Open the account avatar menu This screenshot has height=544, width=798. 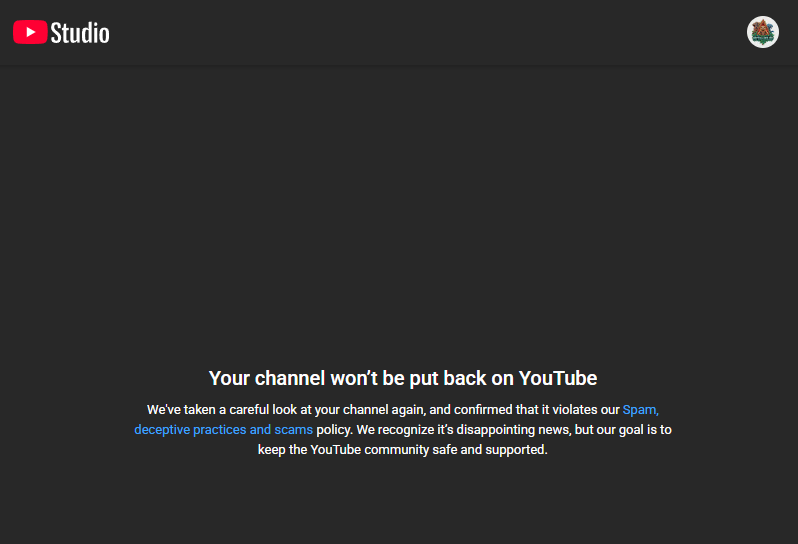point(762,32)
